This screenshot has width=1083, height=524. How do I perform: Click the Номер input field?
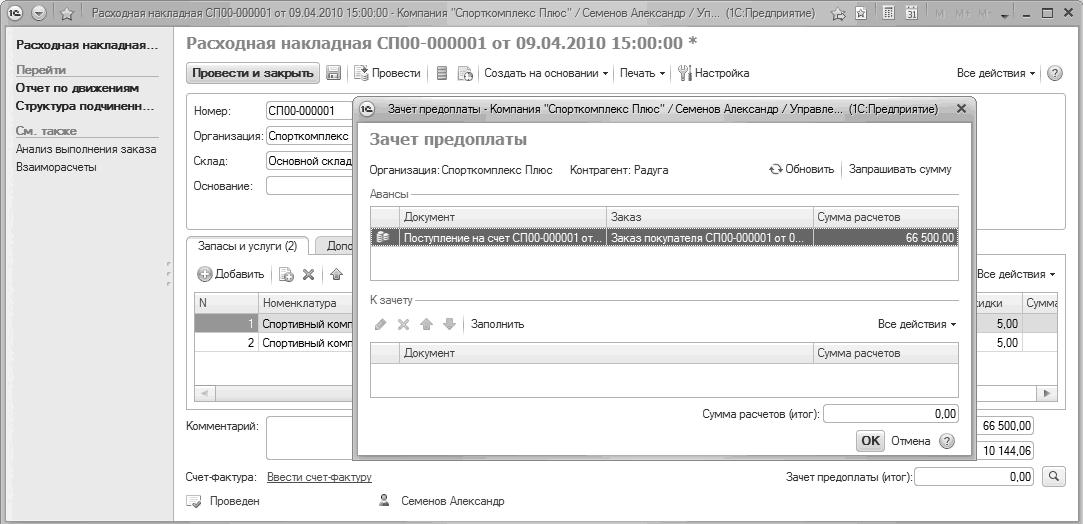point(309,111)
